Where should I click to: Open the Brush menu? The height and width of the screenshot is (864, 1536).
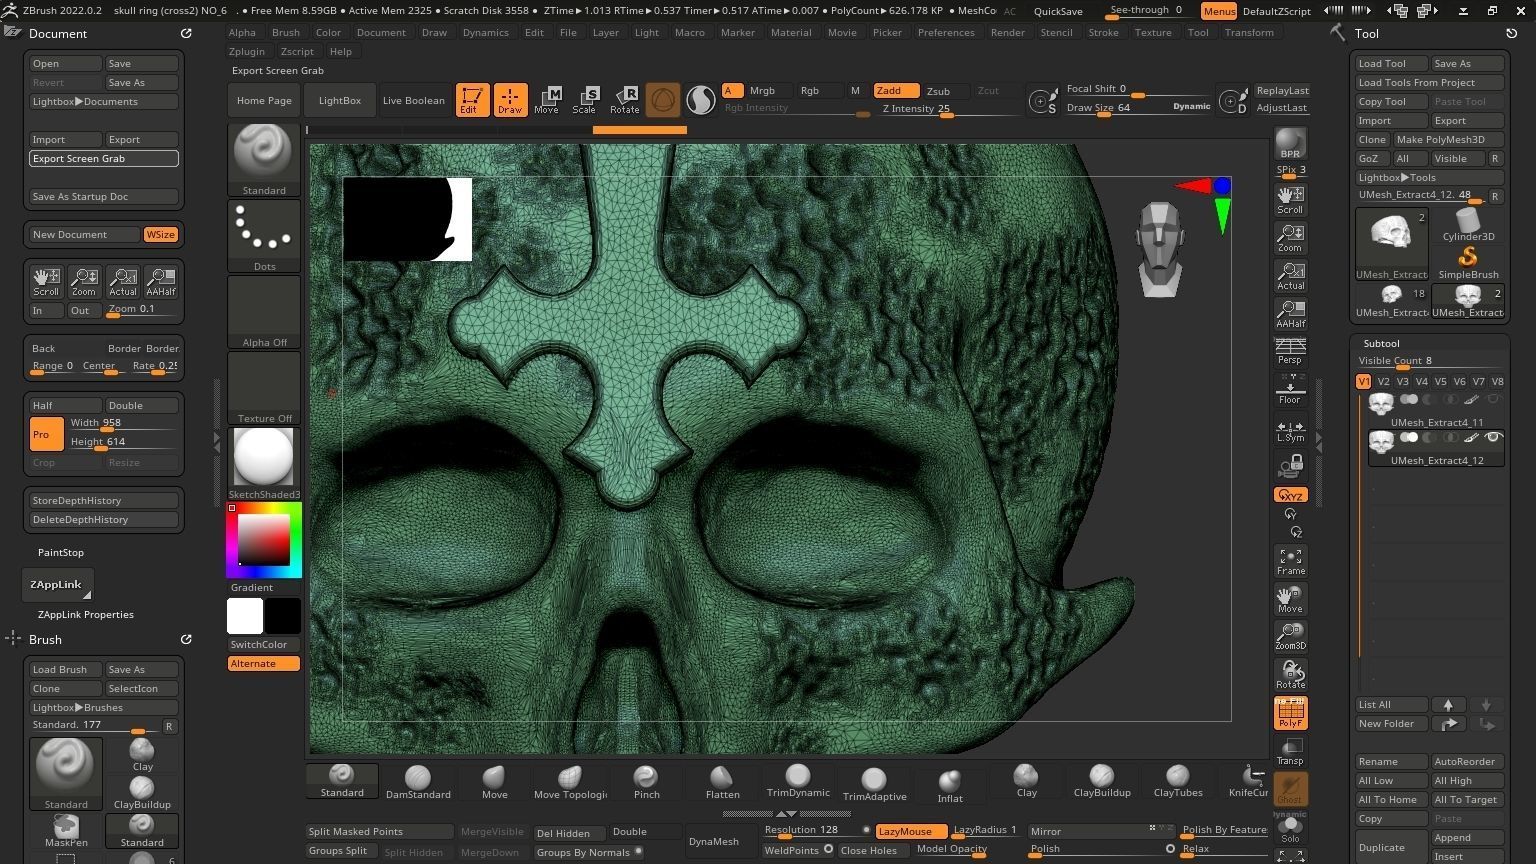tap(285, 33)
